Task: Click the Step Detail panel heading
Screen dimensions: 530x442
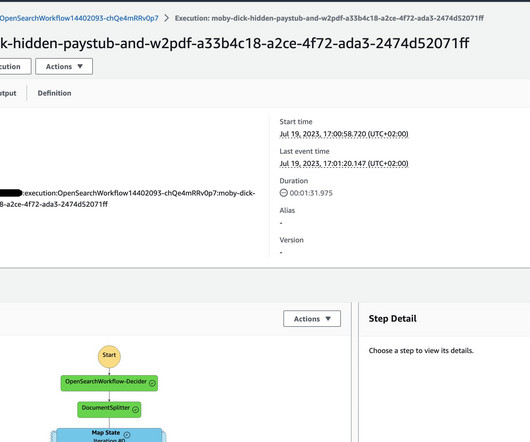Action: tap(392, 318)
